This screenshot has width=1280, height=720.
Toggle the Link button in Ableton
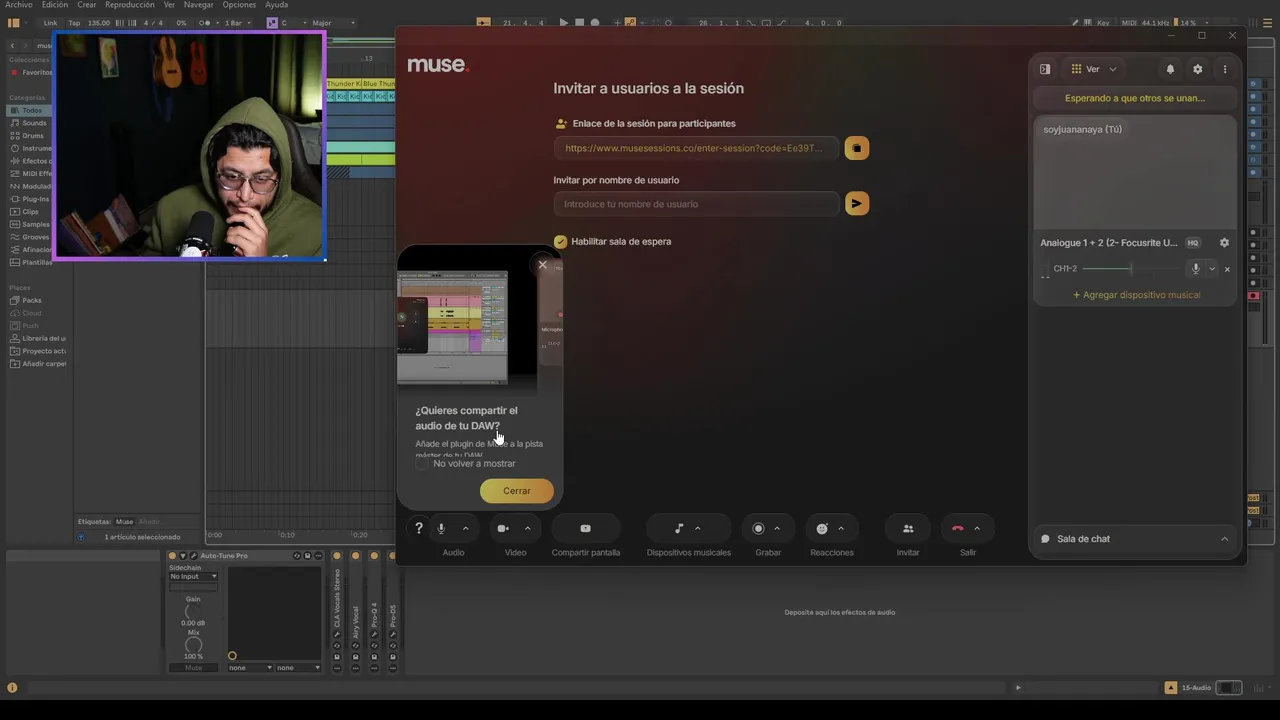point(51,22)
